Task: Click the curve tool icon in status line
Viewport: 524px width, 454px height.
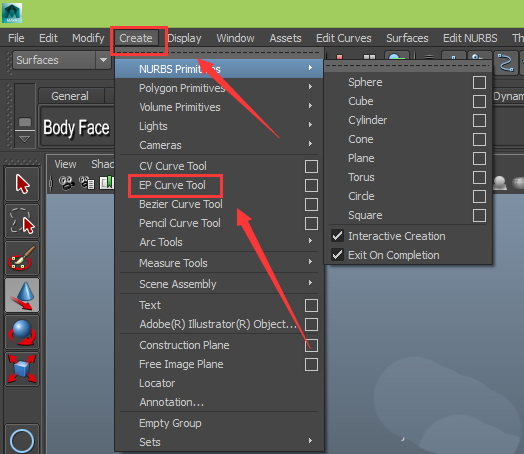Action: [x=506, y=63]
